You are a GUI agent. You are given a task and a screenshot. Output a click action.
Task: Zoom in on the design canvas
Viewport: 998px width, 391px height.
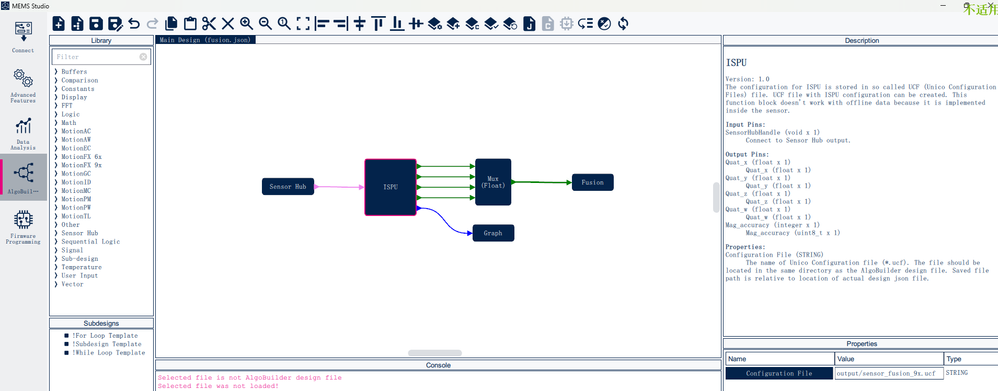pyautogui.click(x=246, y=24)
